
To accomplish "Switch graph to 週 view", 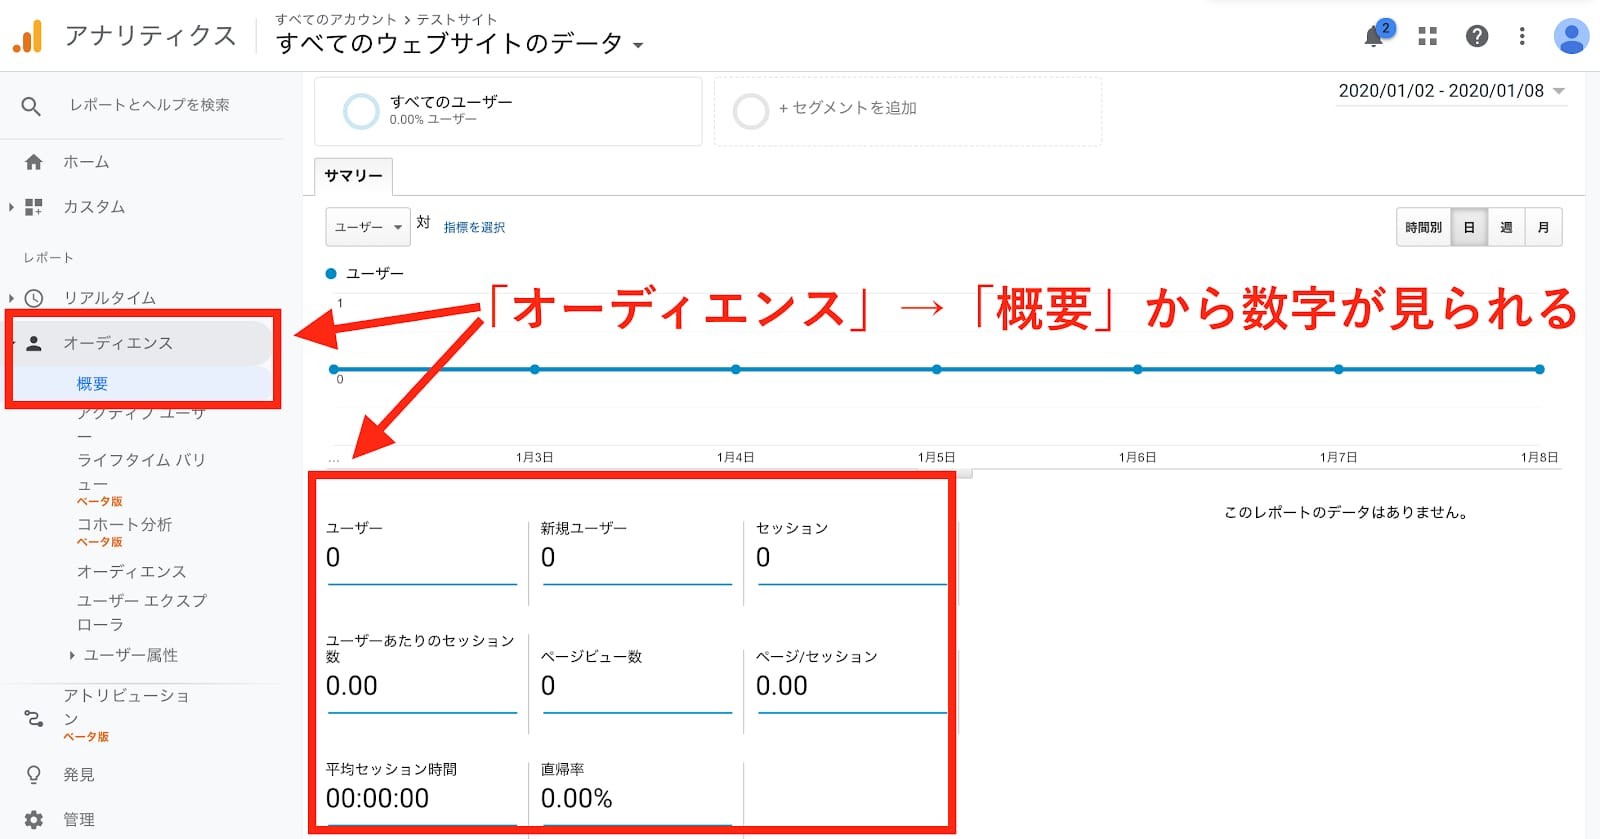I will click(x=1506, y=228).
